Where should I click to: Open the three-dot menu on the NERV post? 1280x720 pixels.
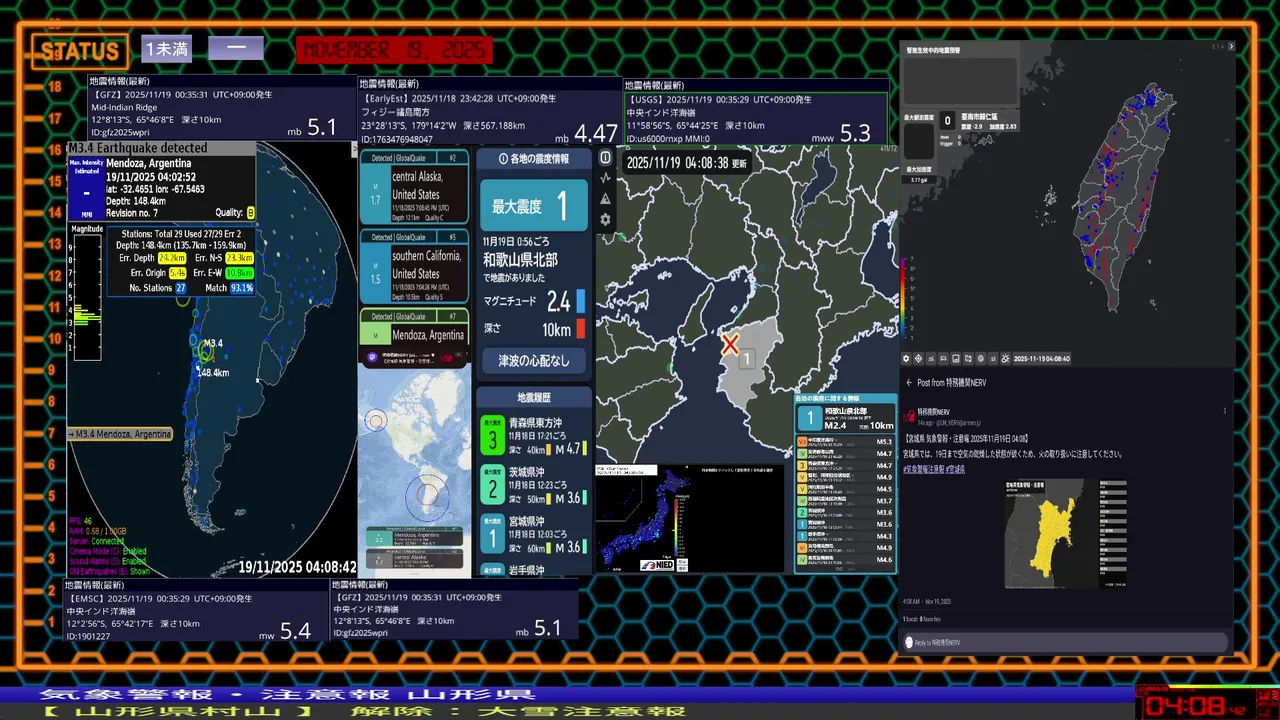pyautogui.click(x=1226, y=411)
